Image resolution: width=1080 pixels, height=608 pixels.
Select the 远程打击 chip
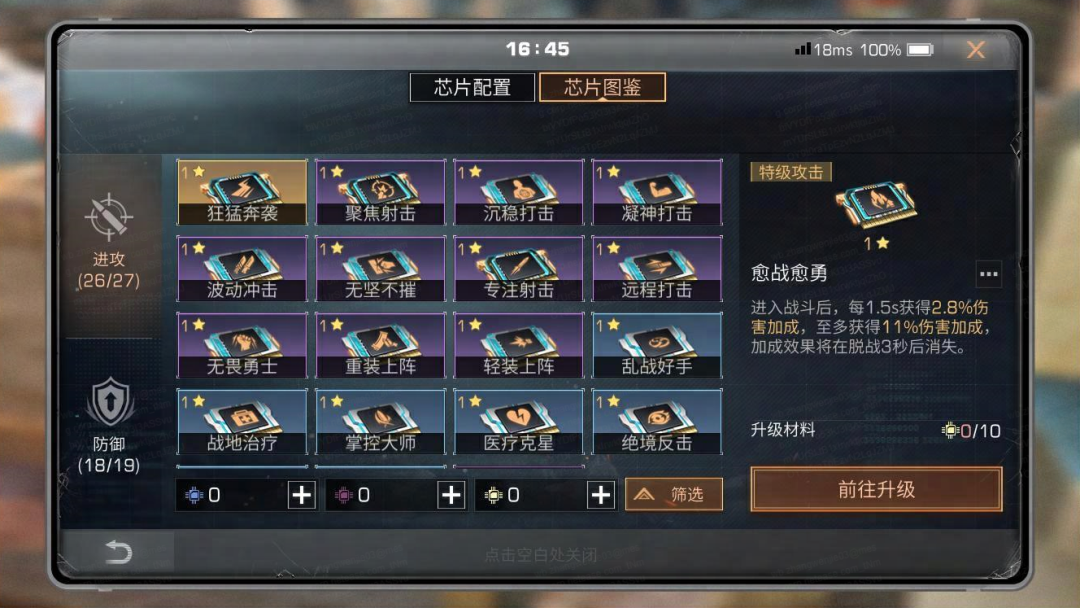click(657, 269)
